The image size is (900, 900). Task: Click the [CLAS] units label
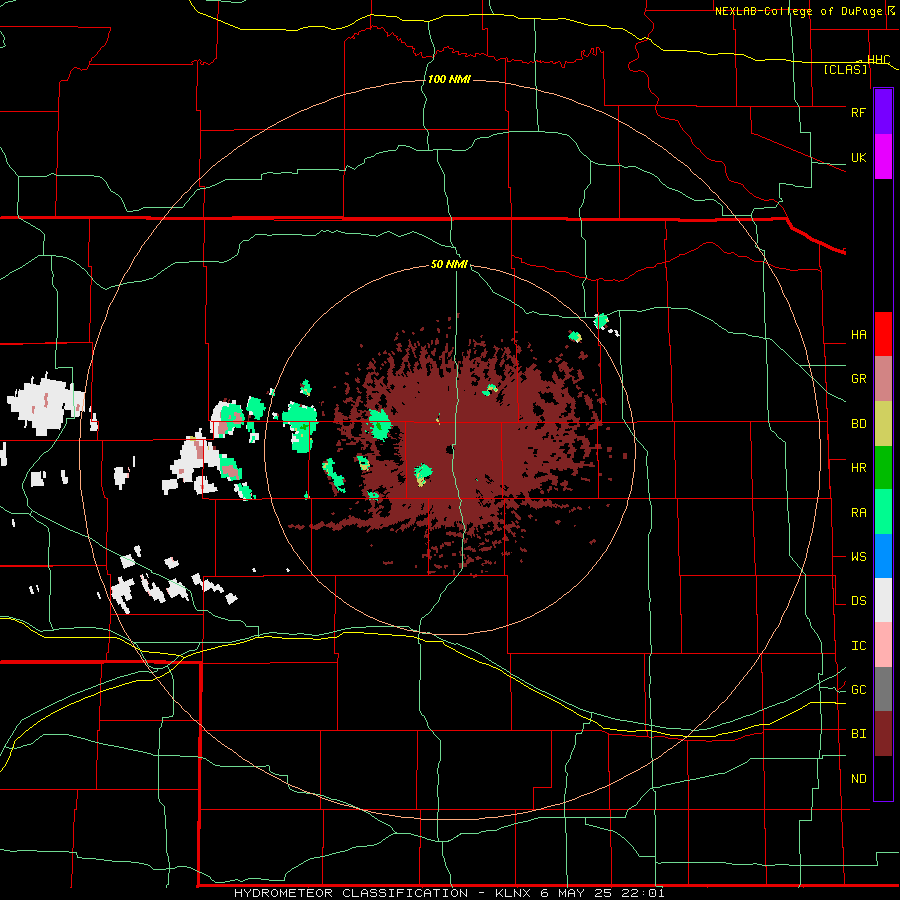pos(845,69)
